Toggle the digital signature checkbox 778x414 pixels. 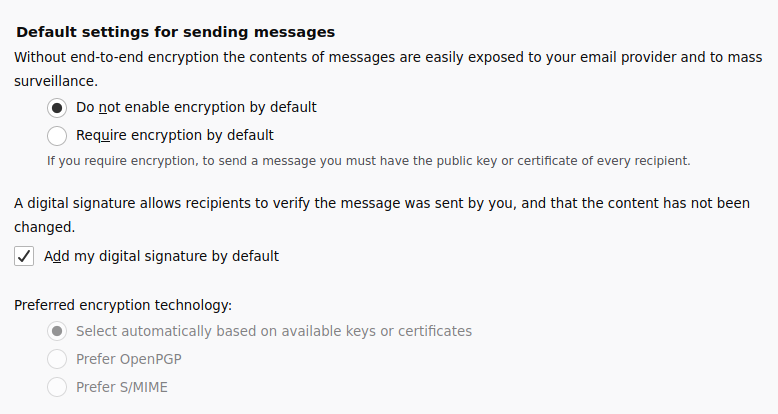click(24, 256)
